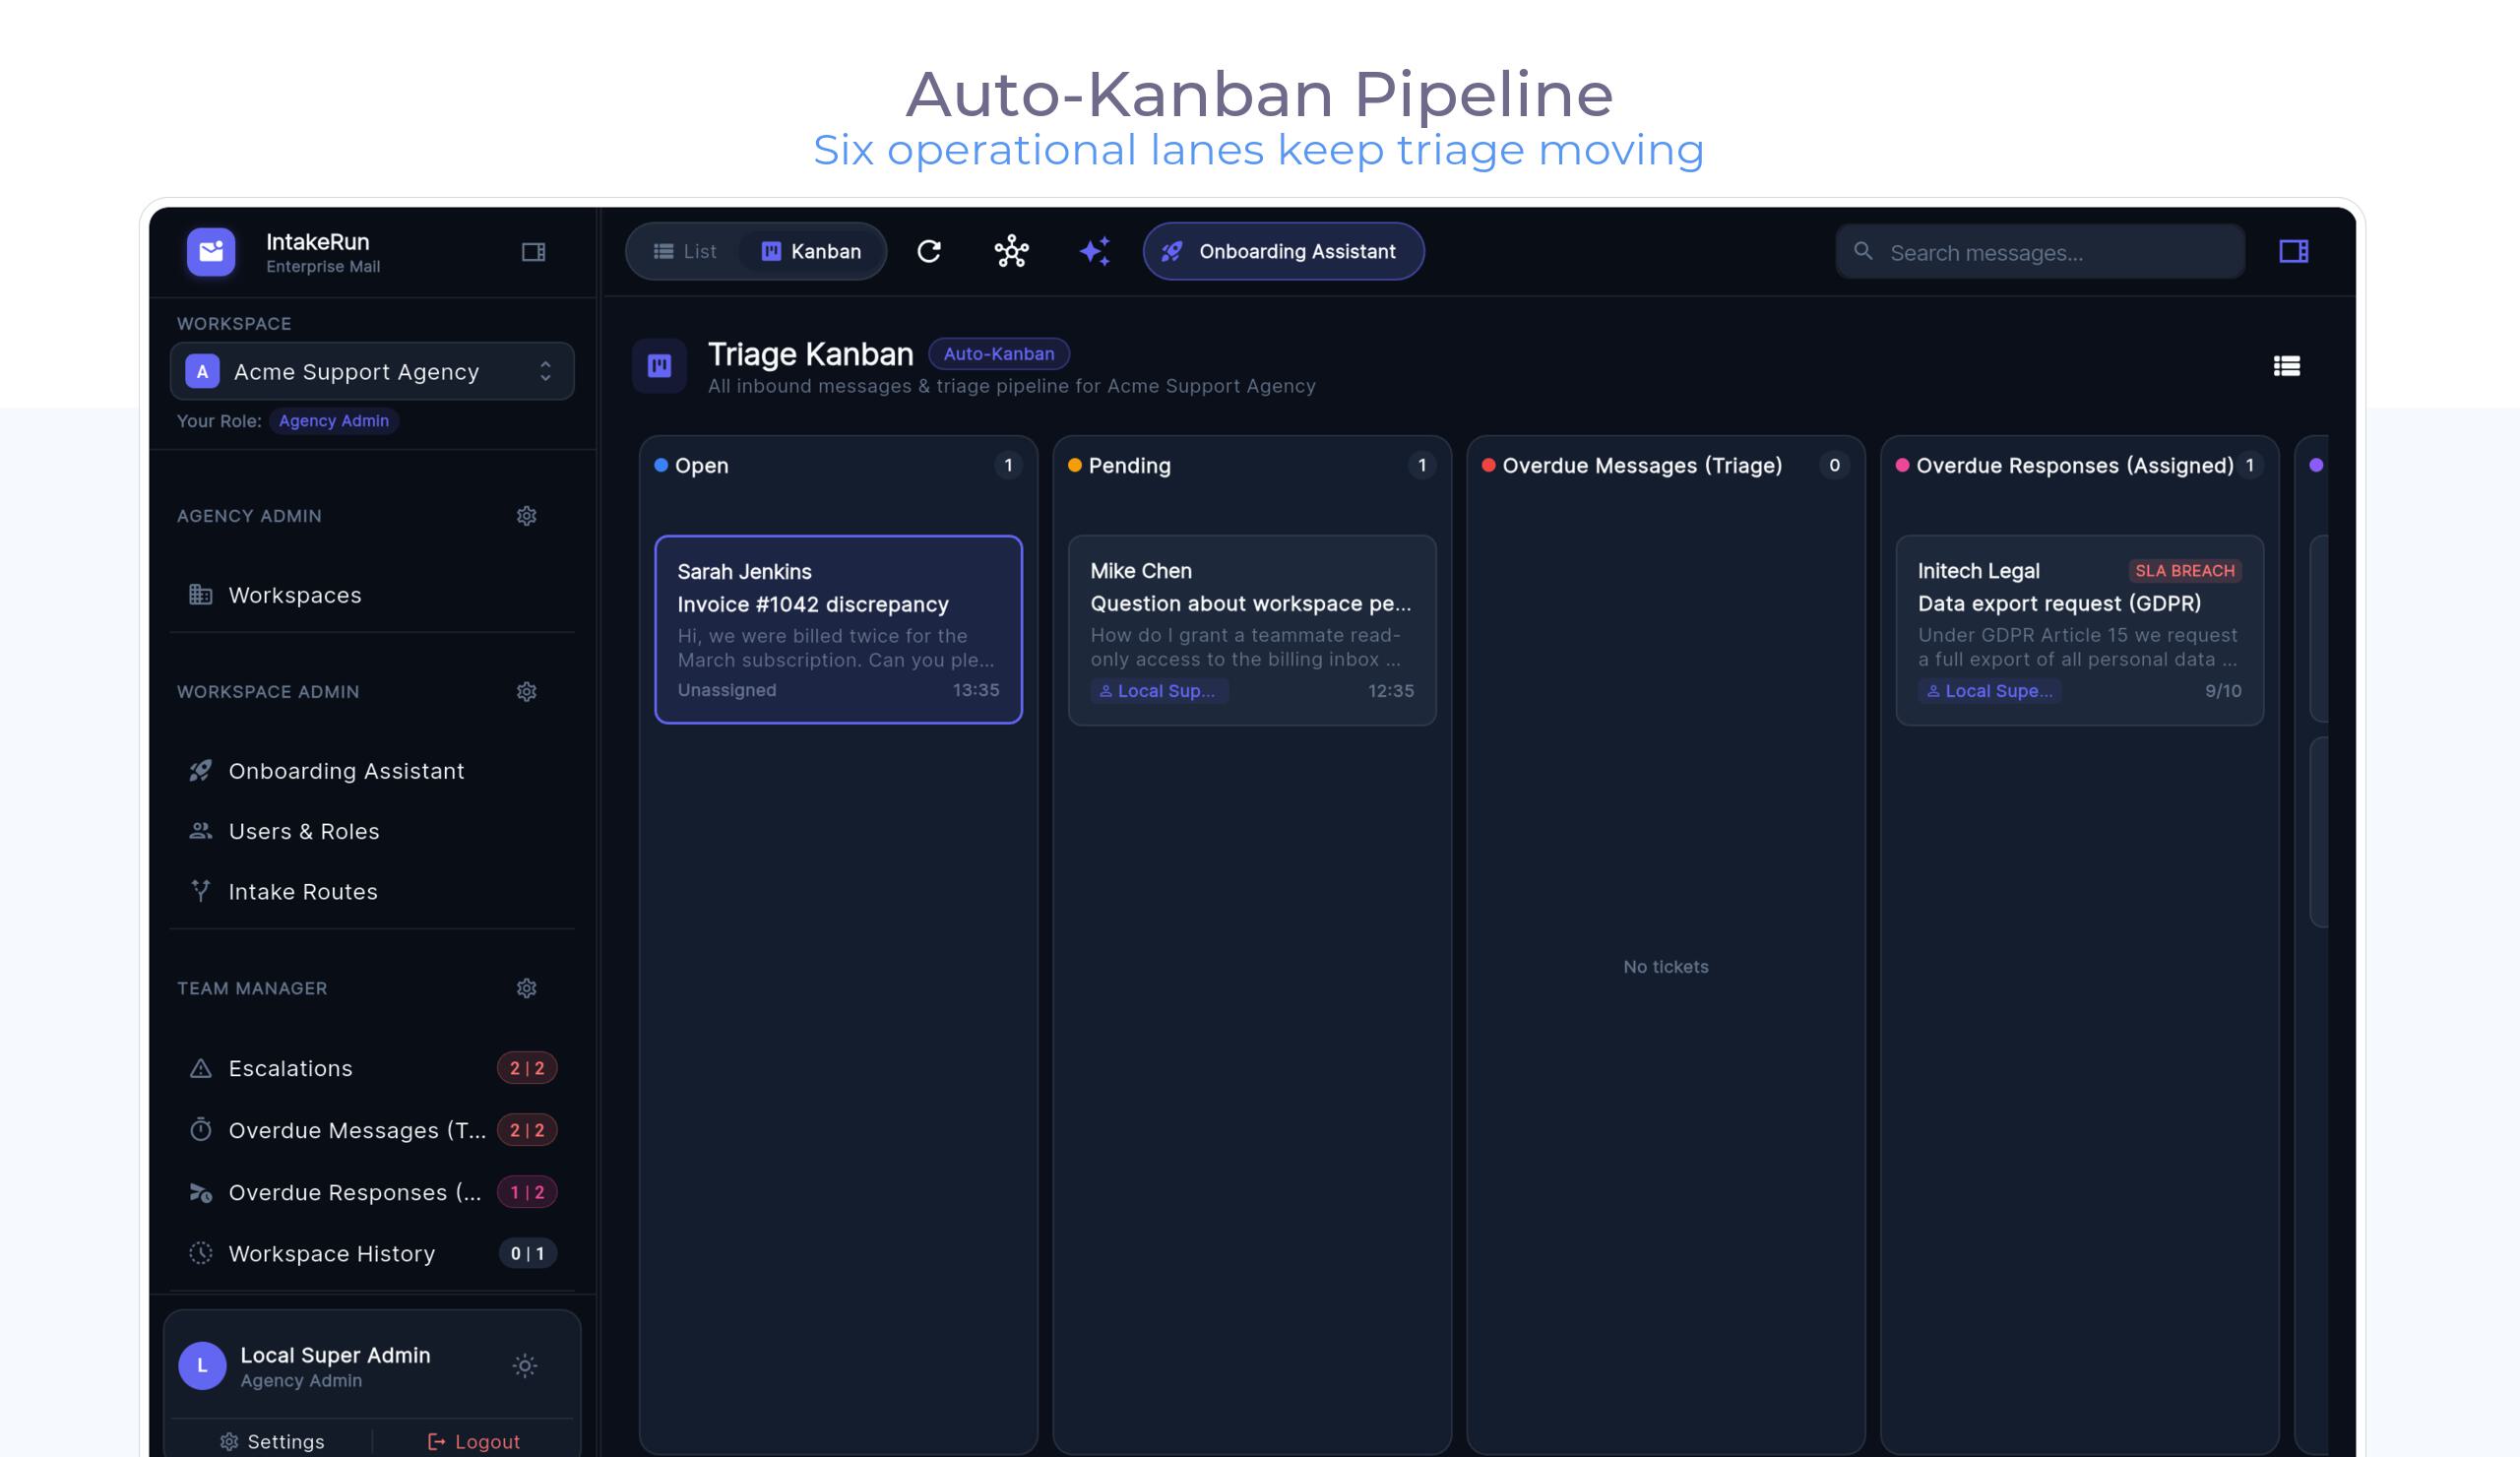
Task: Open Agency Admin section settings gear
Action: point(526,516)
